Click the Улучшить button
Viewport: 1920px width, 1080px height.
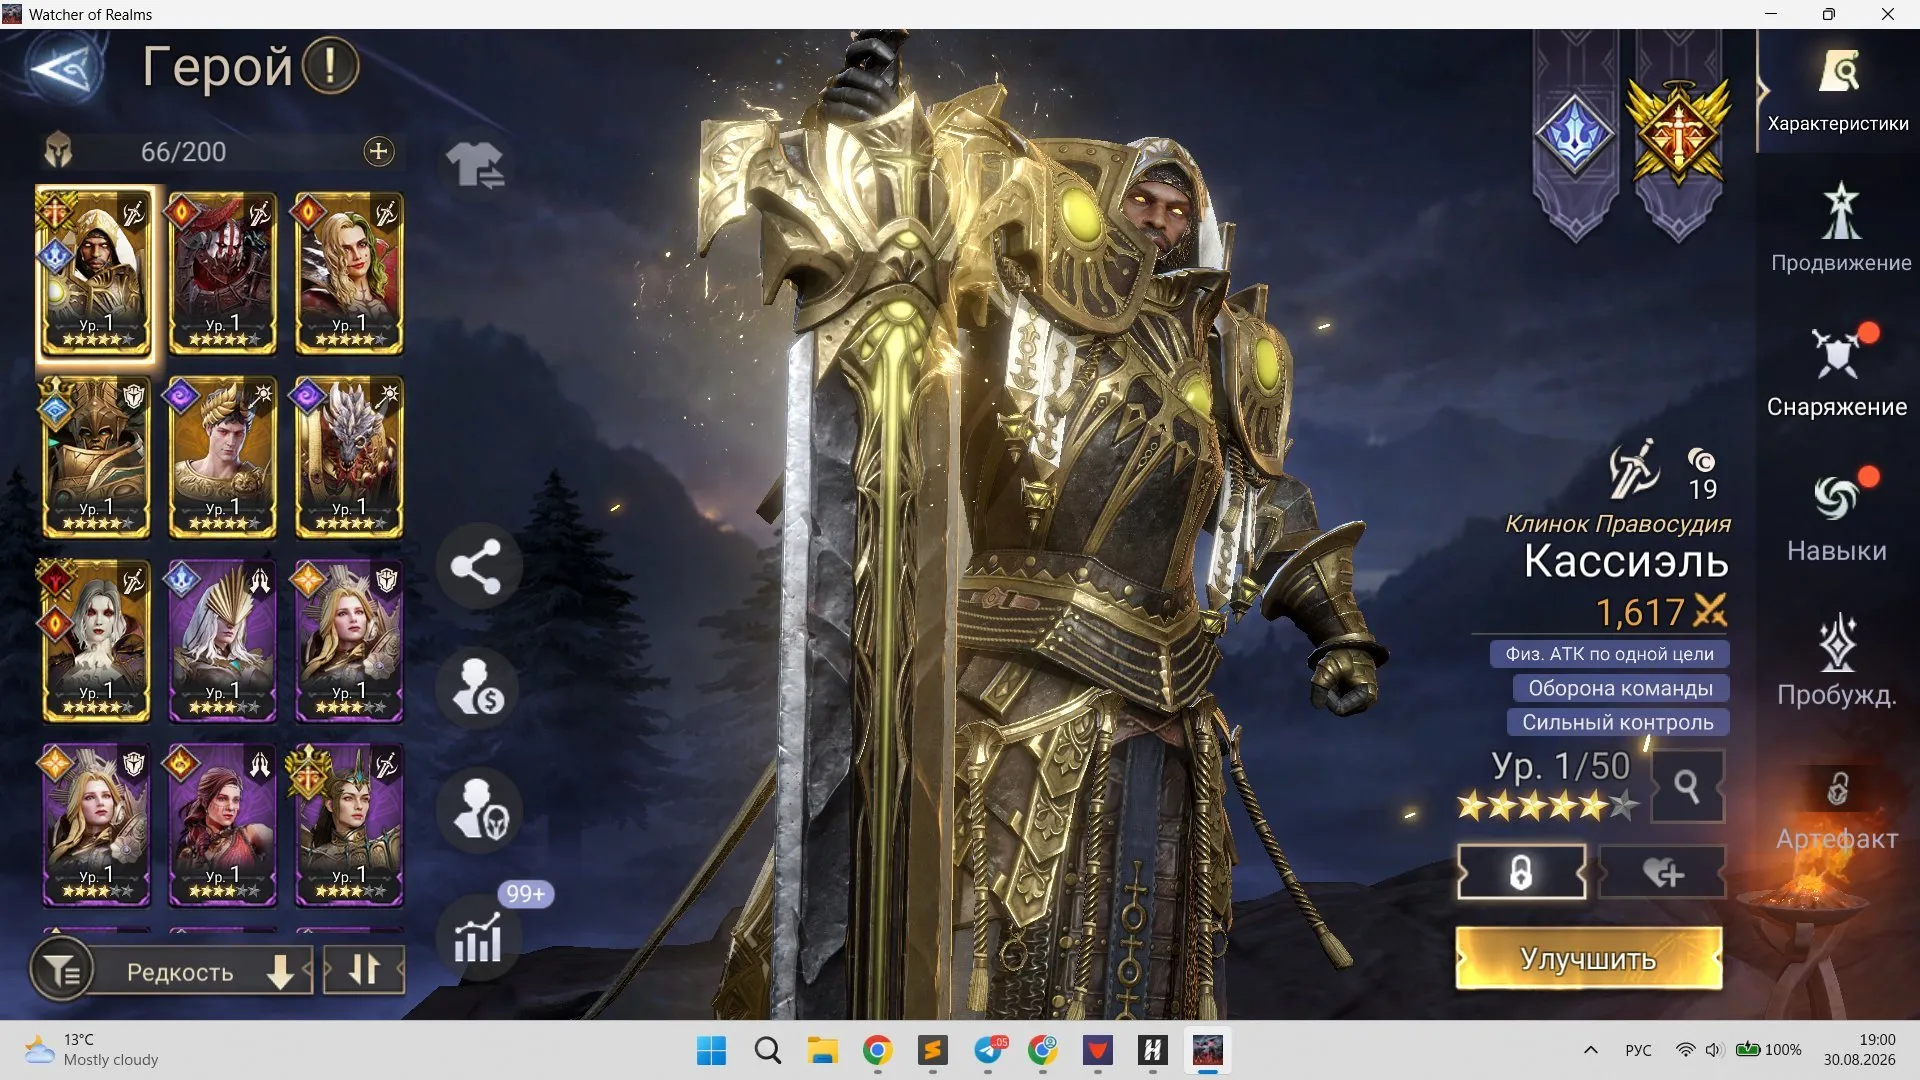point(1589,958)
